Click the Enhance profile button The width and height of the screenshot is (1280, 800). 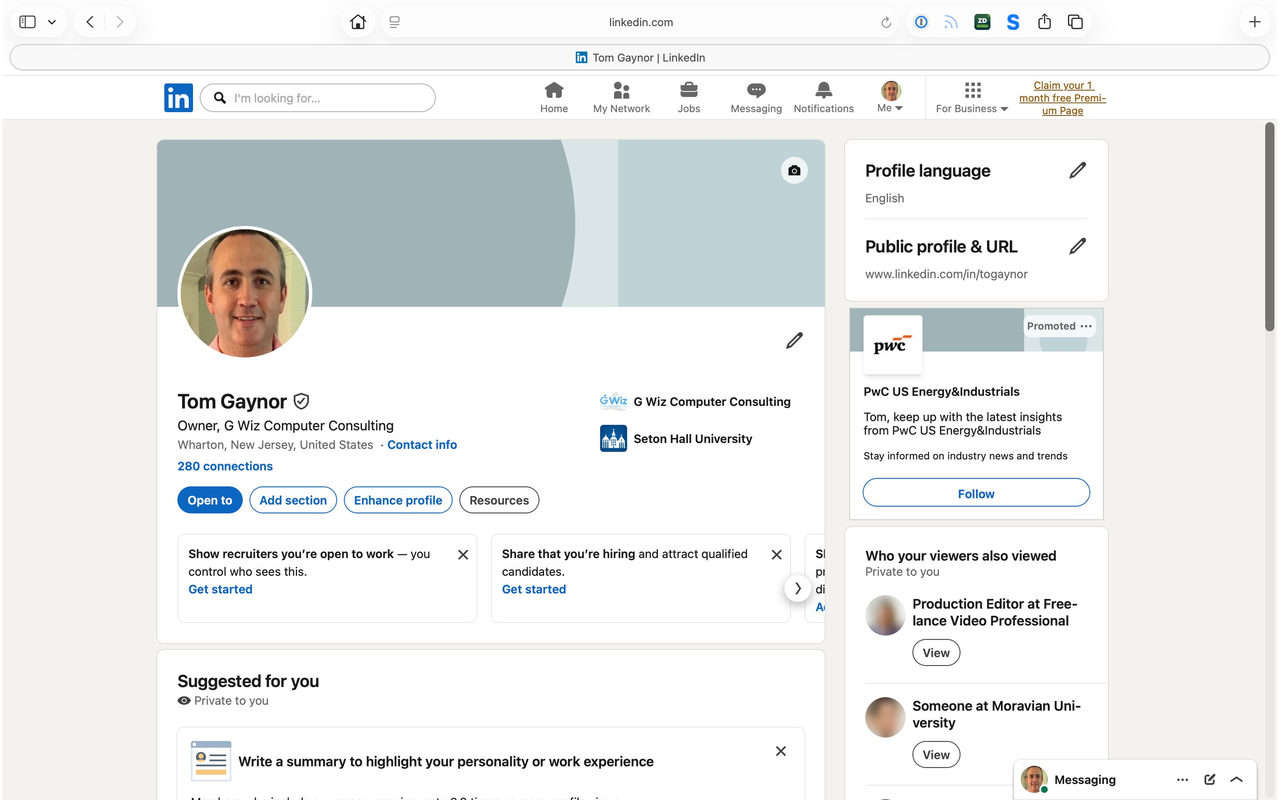tap(398, 500)
